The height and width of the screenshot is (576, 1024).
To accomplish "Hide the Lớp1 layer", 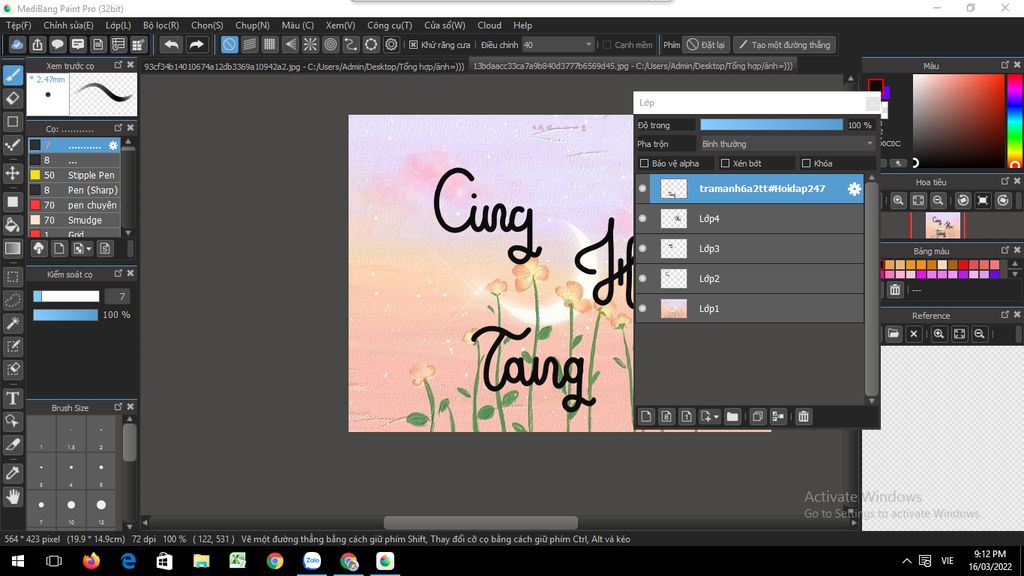I will coord(643,309).
